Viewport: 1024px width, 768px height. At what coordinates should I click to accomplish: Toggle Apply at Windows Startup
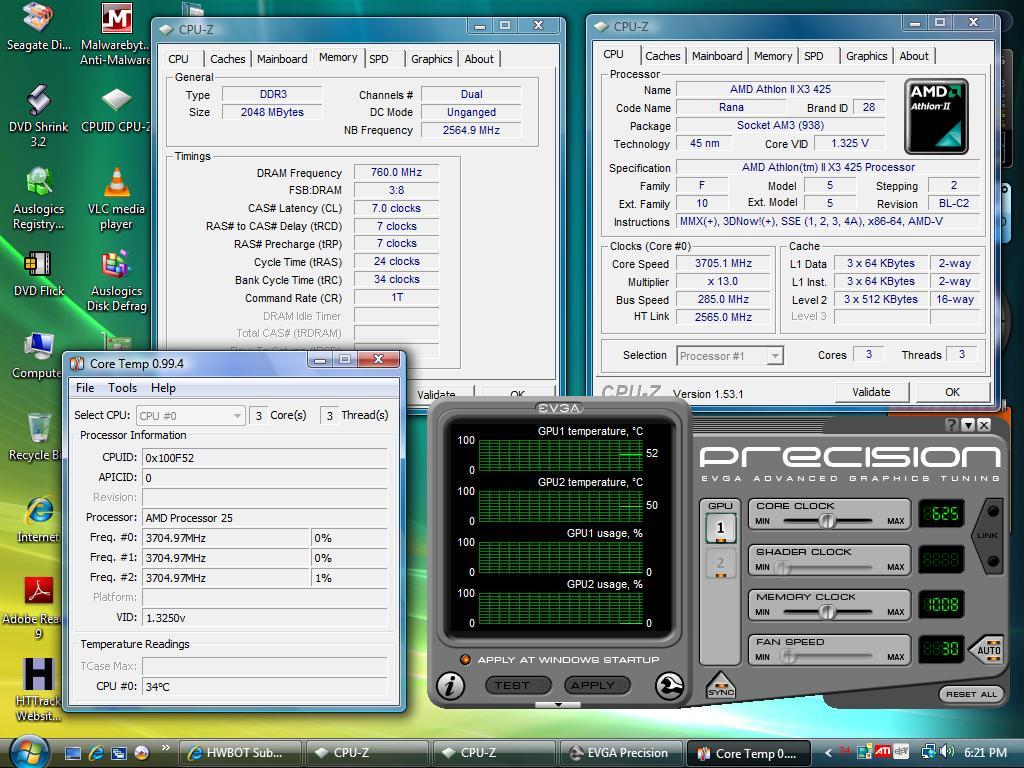[465, 660]
